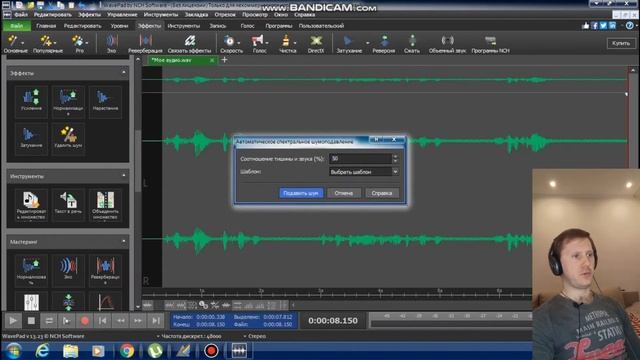Open the Выбрать шаблон preset dropdown
The width and height of the screenshot is (640, 360).
(x=364, y=172)
